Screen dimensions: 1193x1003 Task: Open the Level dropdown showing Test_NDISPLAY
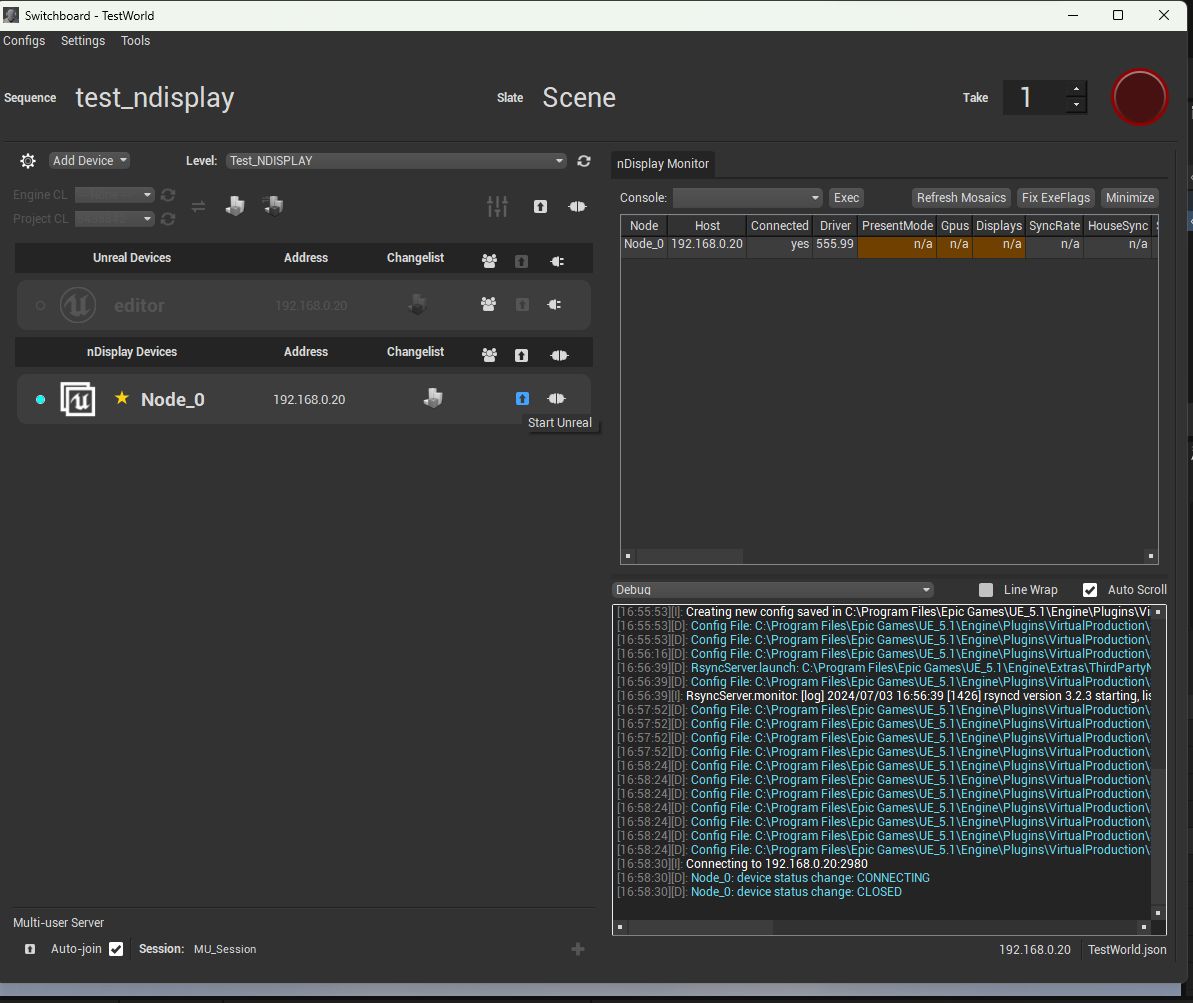click(396, 161)
